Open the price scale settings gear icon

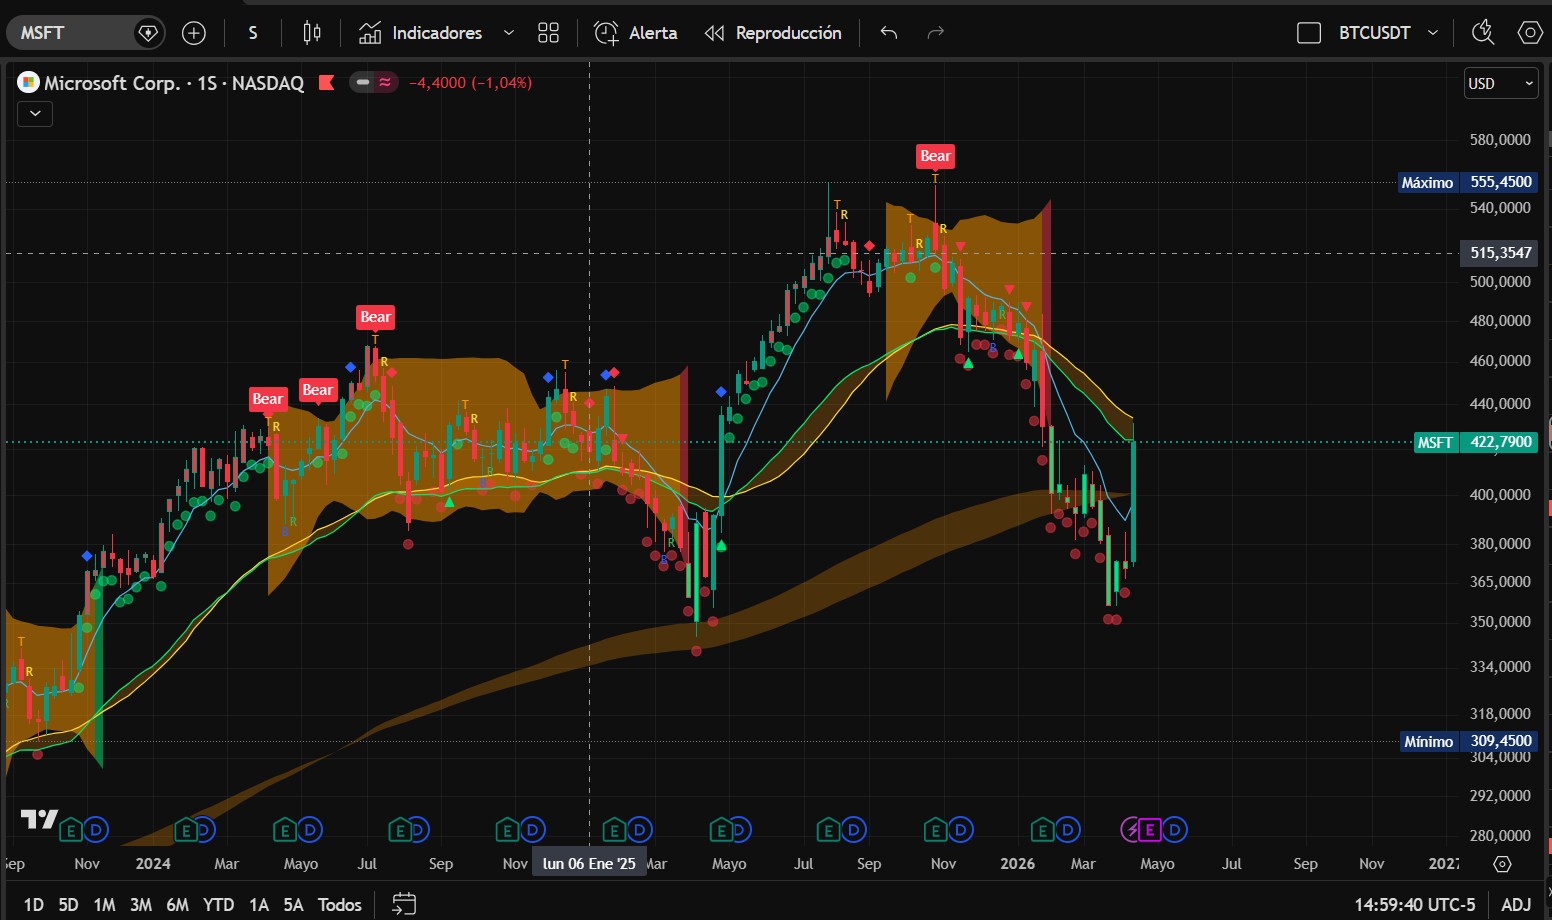[1501, 864]
